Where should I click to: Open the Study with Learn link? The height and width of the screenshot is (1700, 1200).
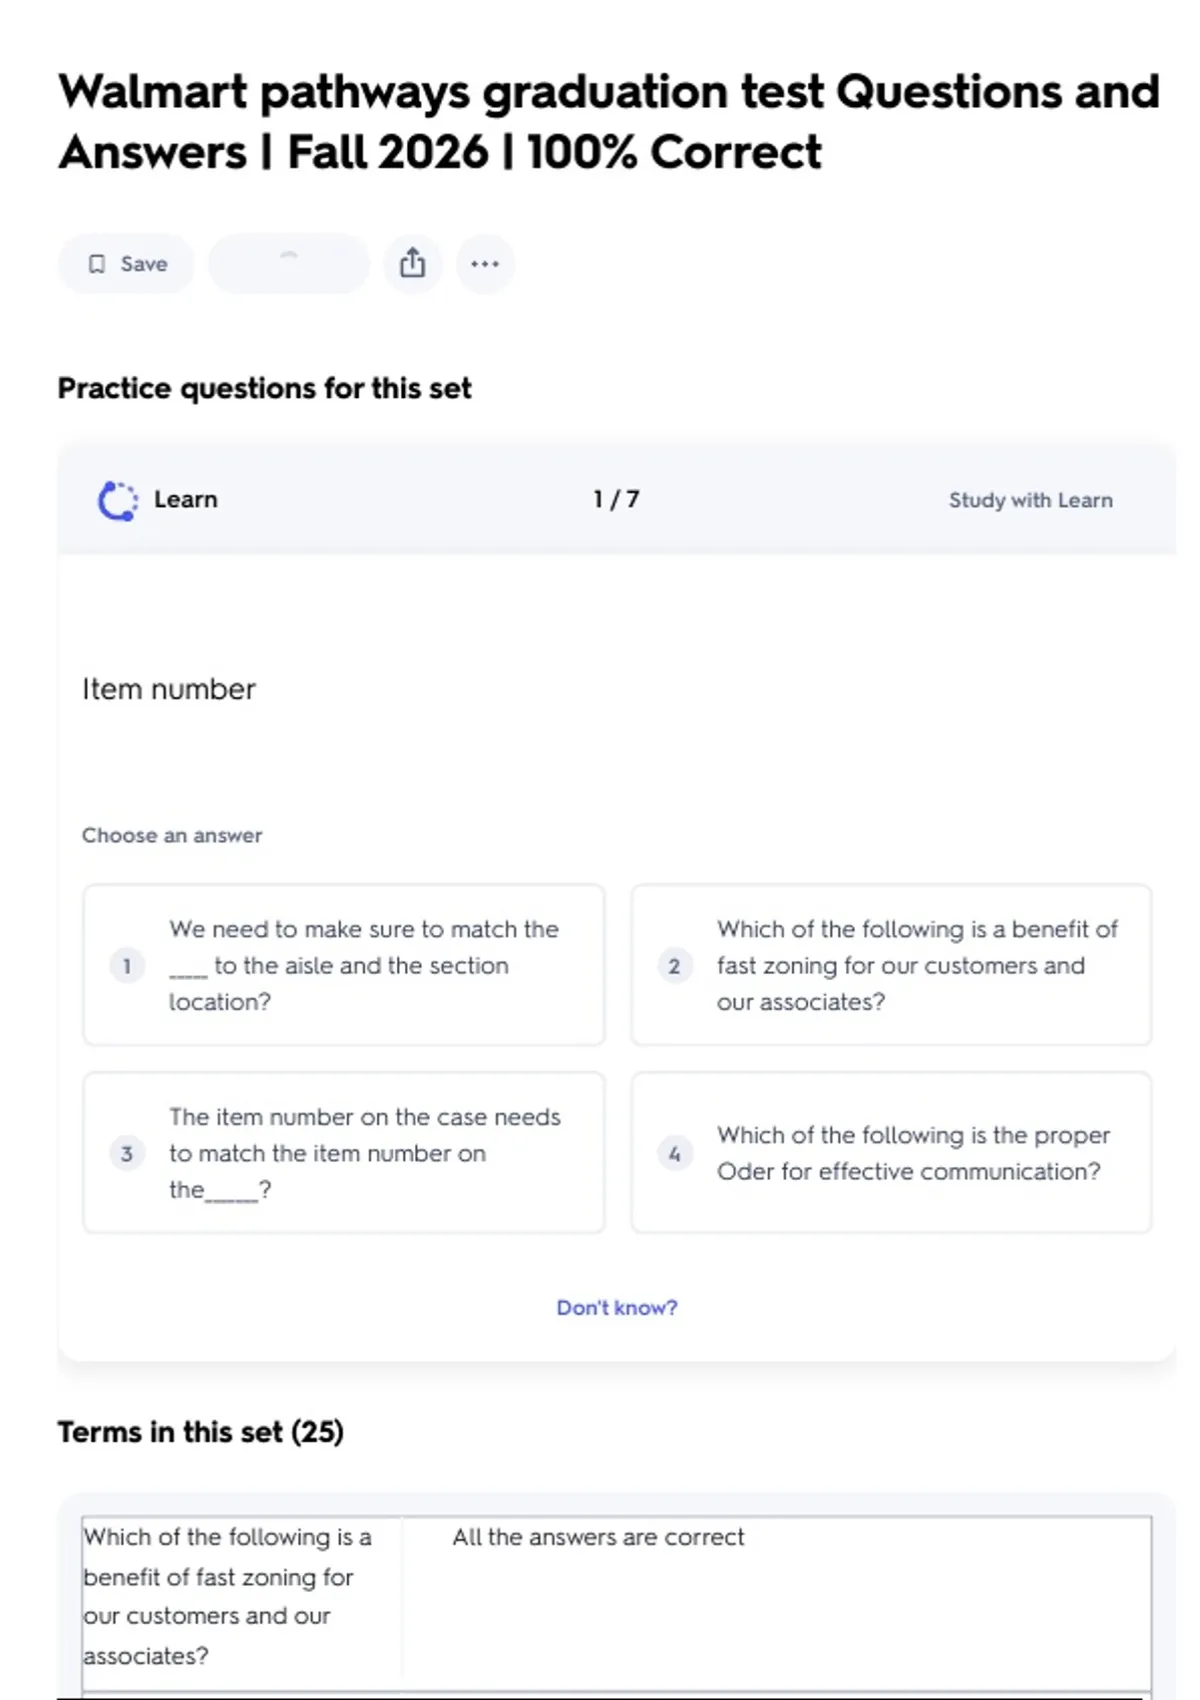point(1030,500)
